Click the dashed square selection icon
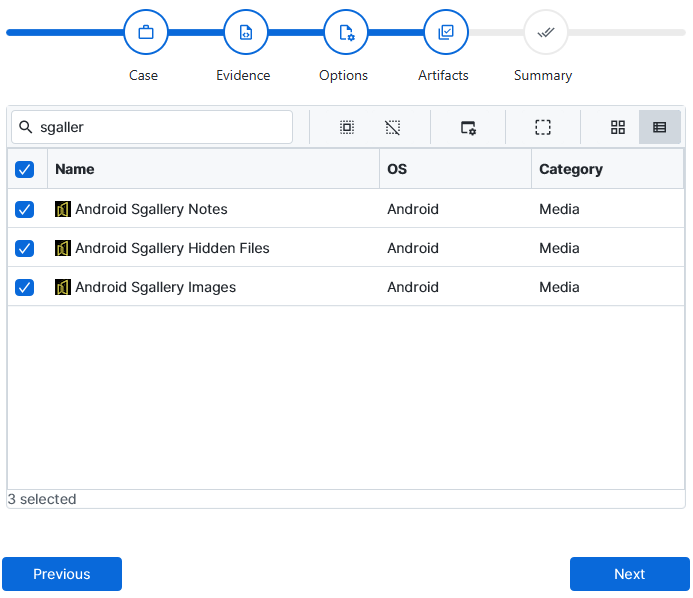This screenshot has width=693, height=598. 543,127
